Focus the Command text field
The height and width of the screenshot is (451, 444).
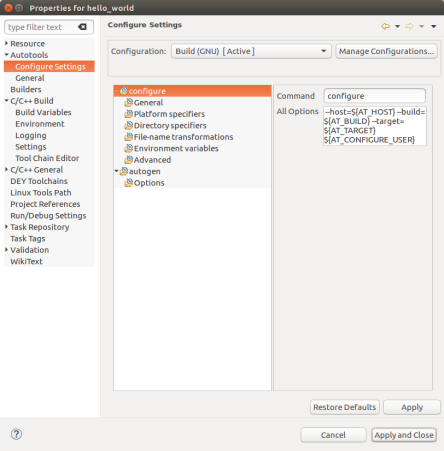tap(375, 96)
